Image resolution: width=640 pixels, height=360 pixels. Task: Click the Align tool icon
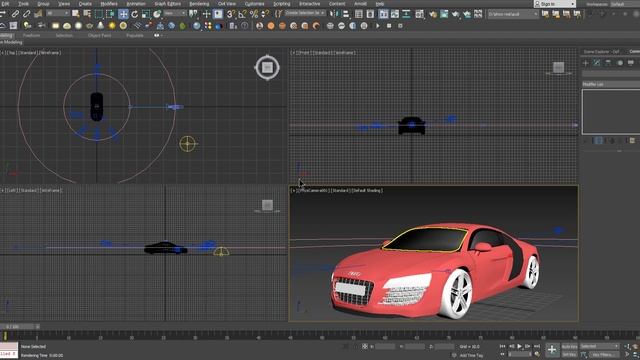346,14
